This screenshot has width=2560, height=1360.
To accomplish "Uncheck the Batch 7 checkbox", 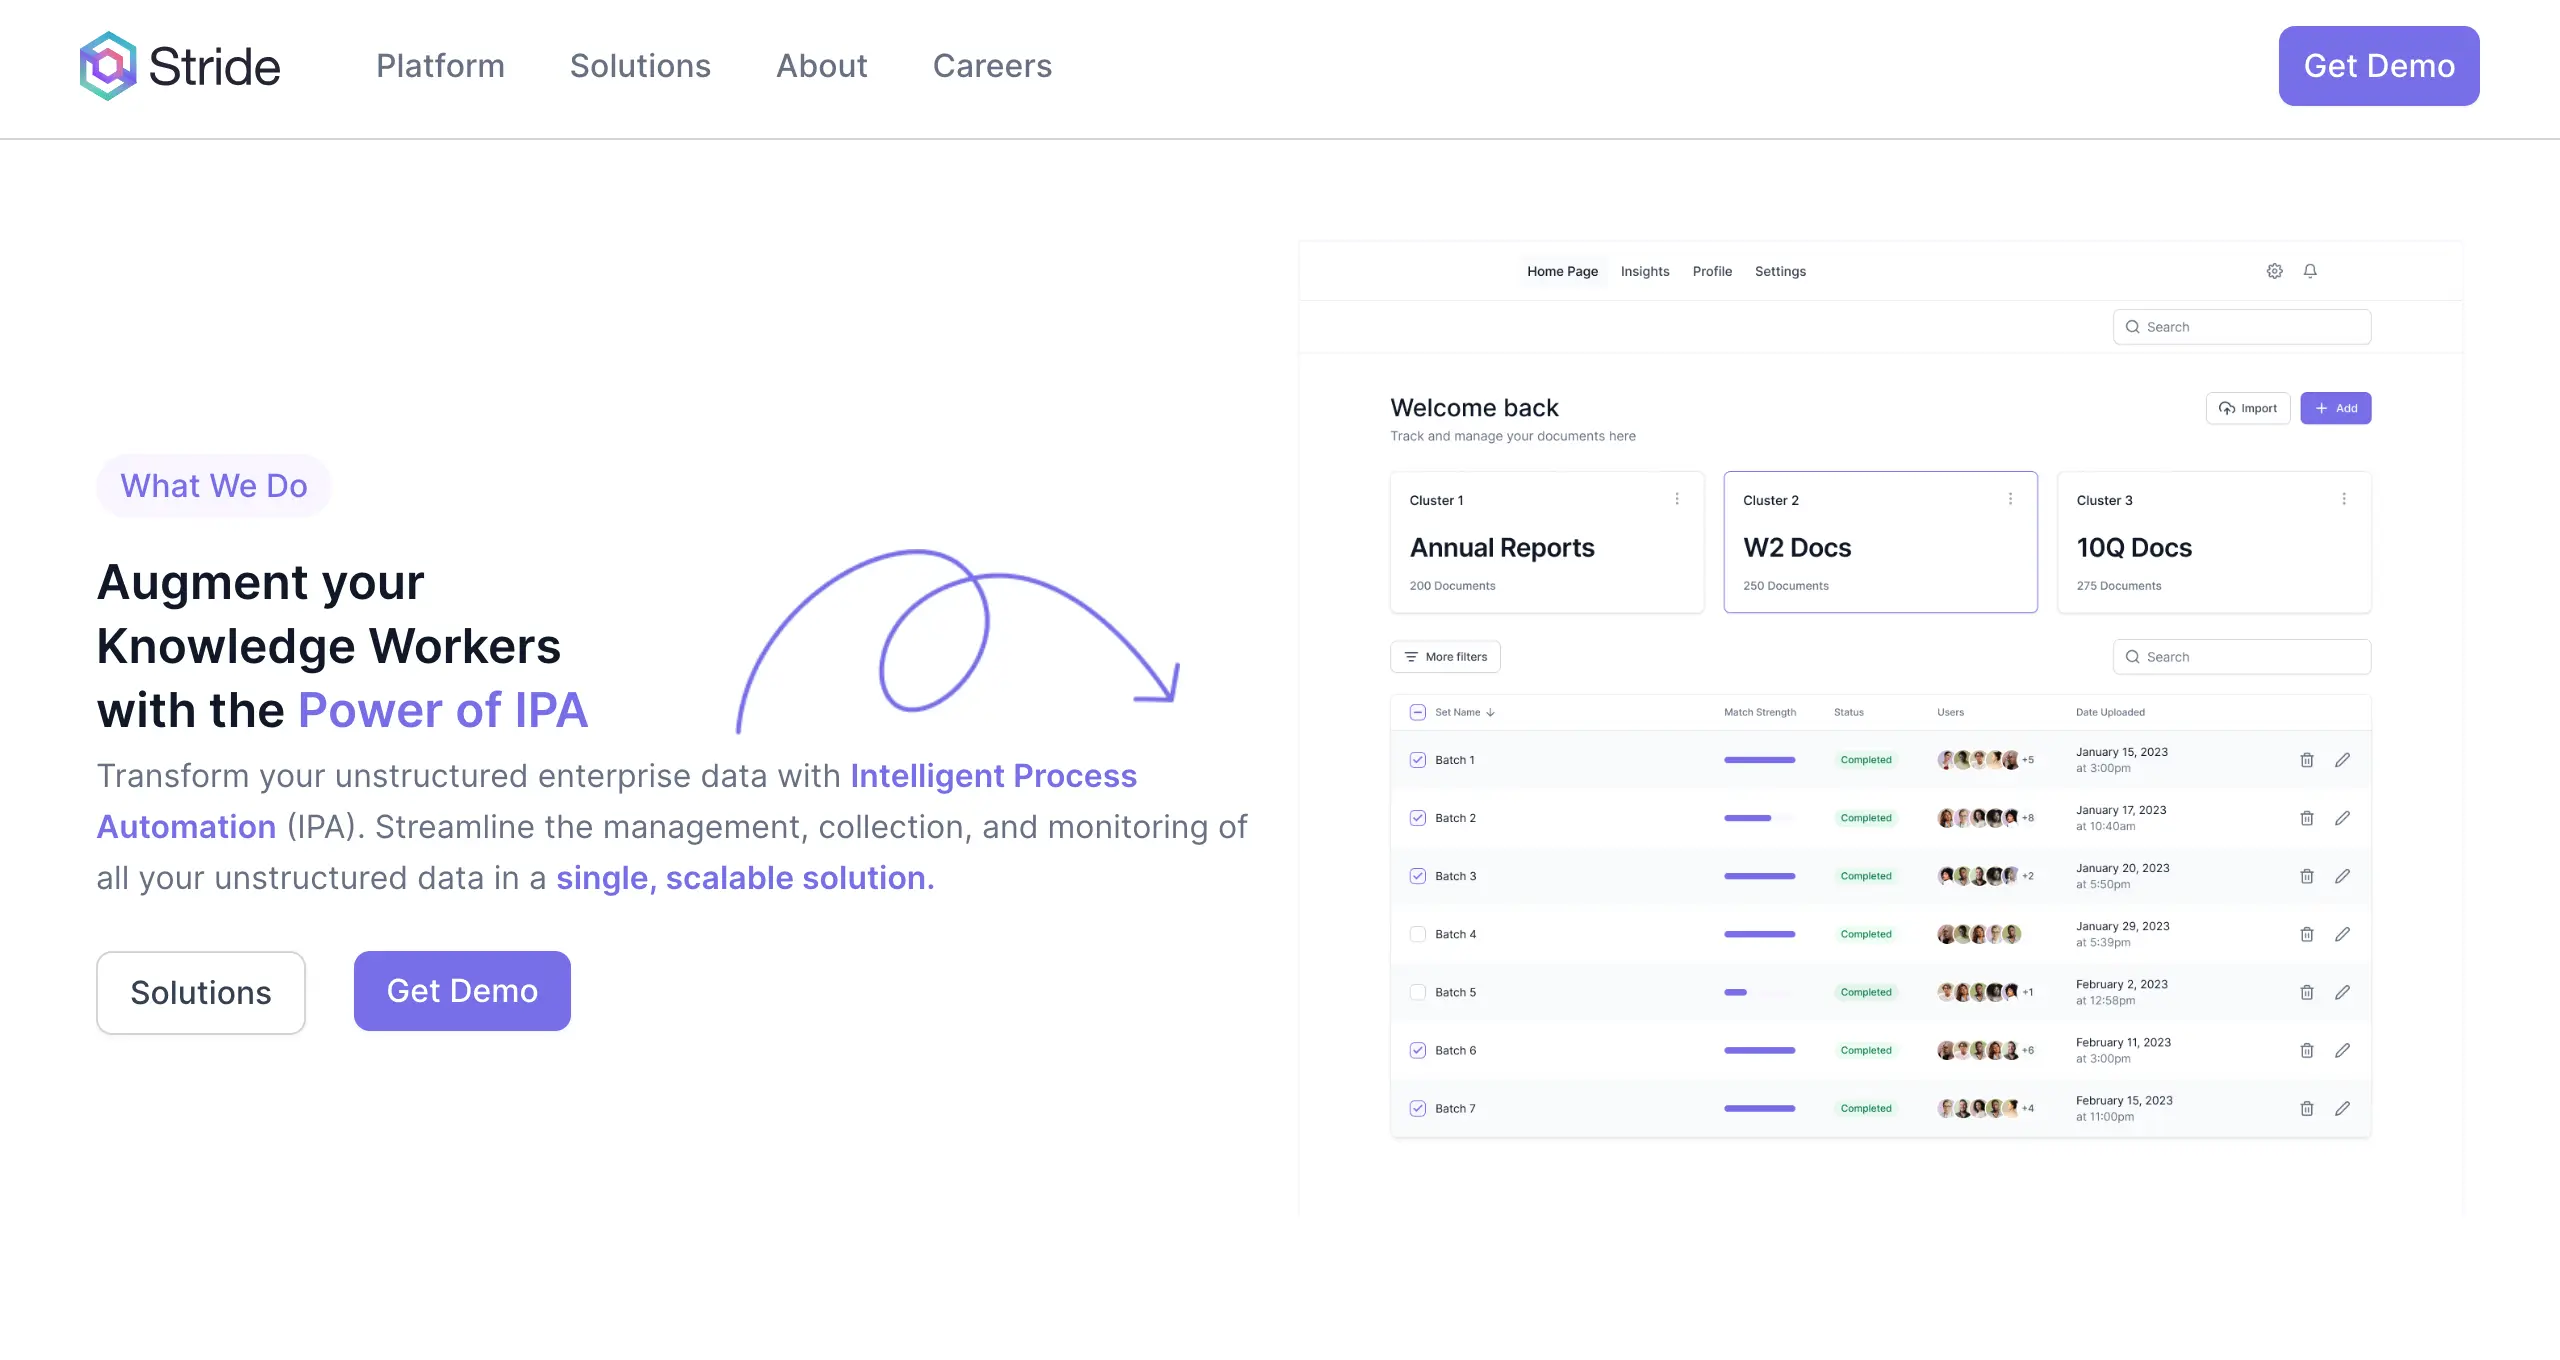I will point(1417,1108).
